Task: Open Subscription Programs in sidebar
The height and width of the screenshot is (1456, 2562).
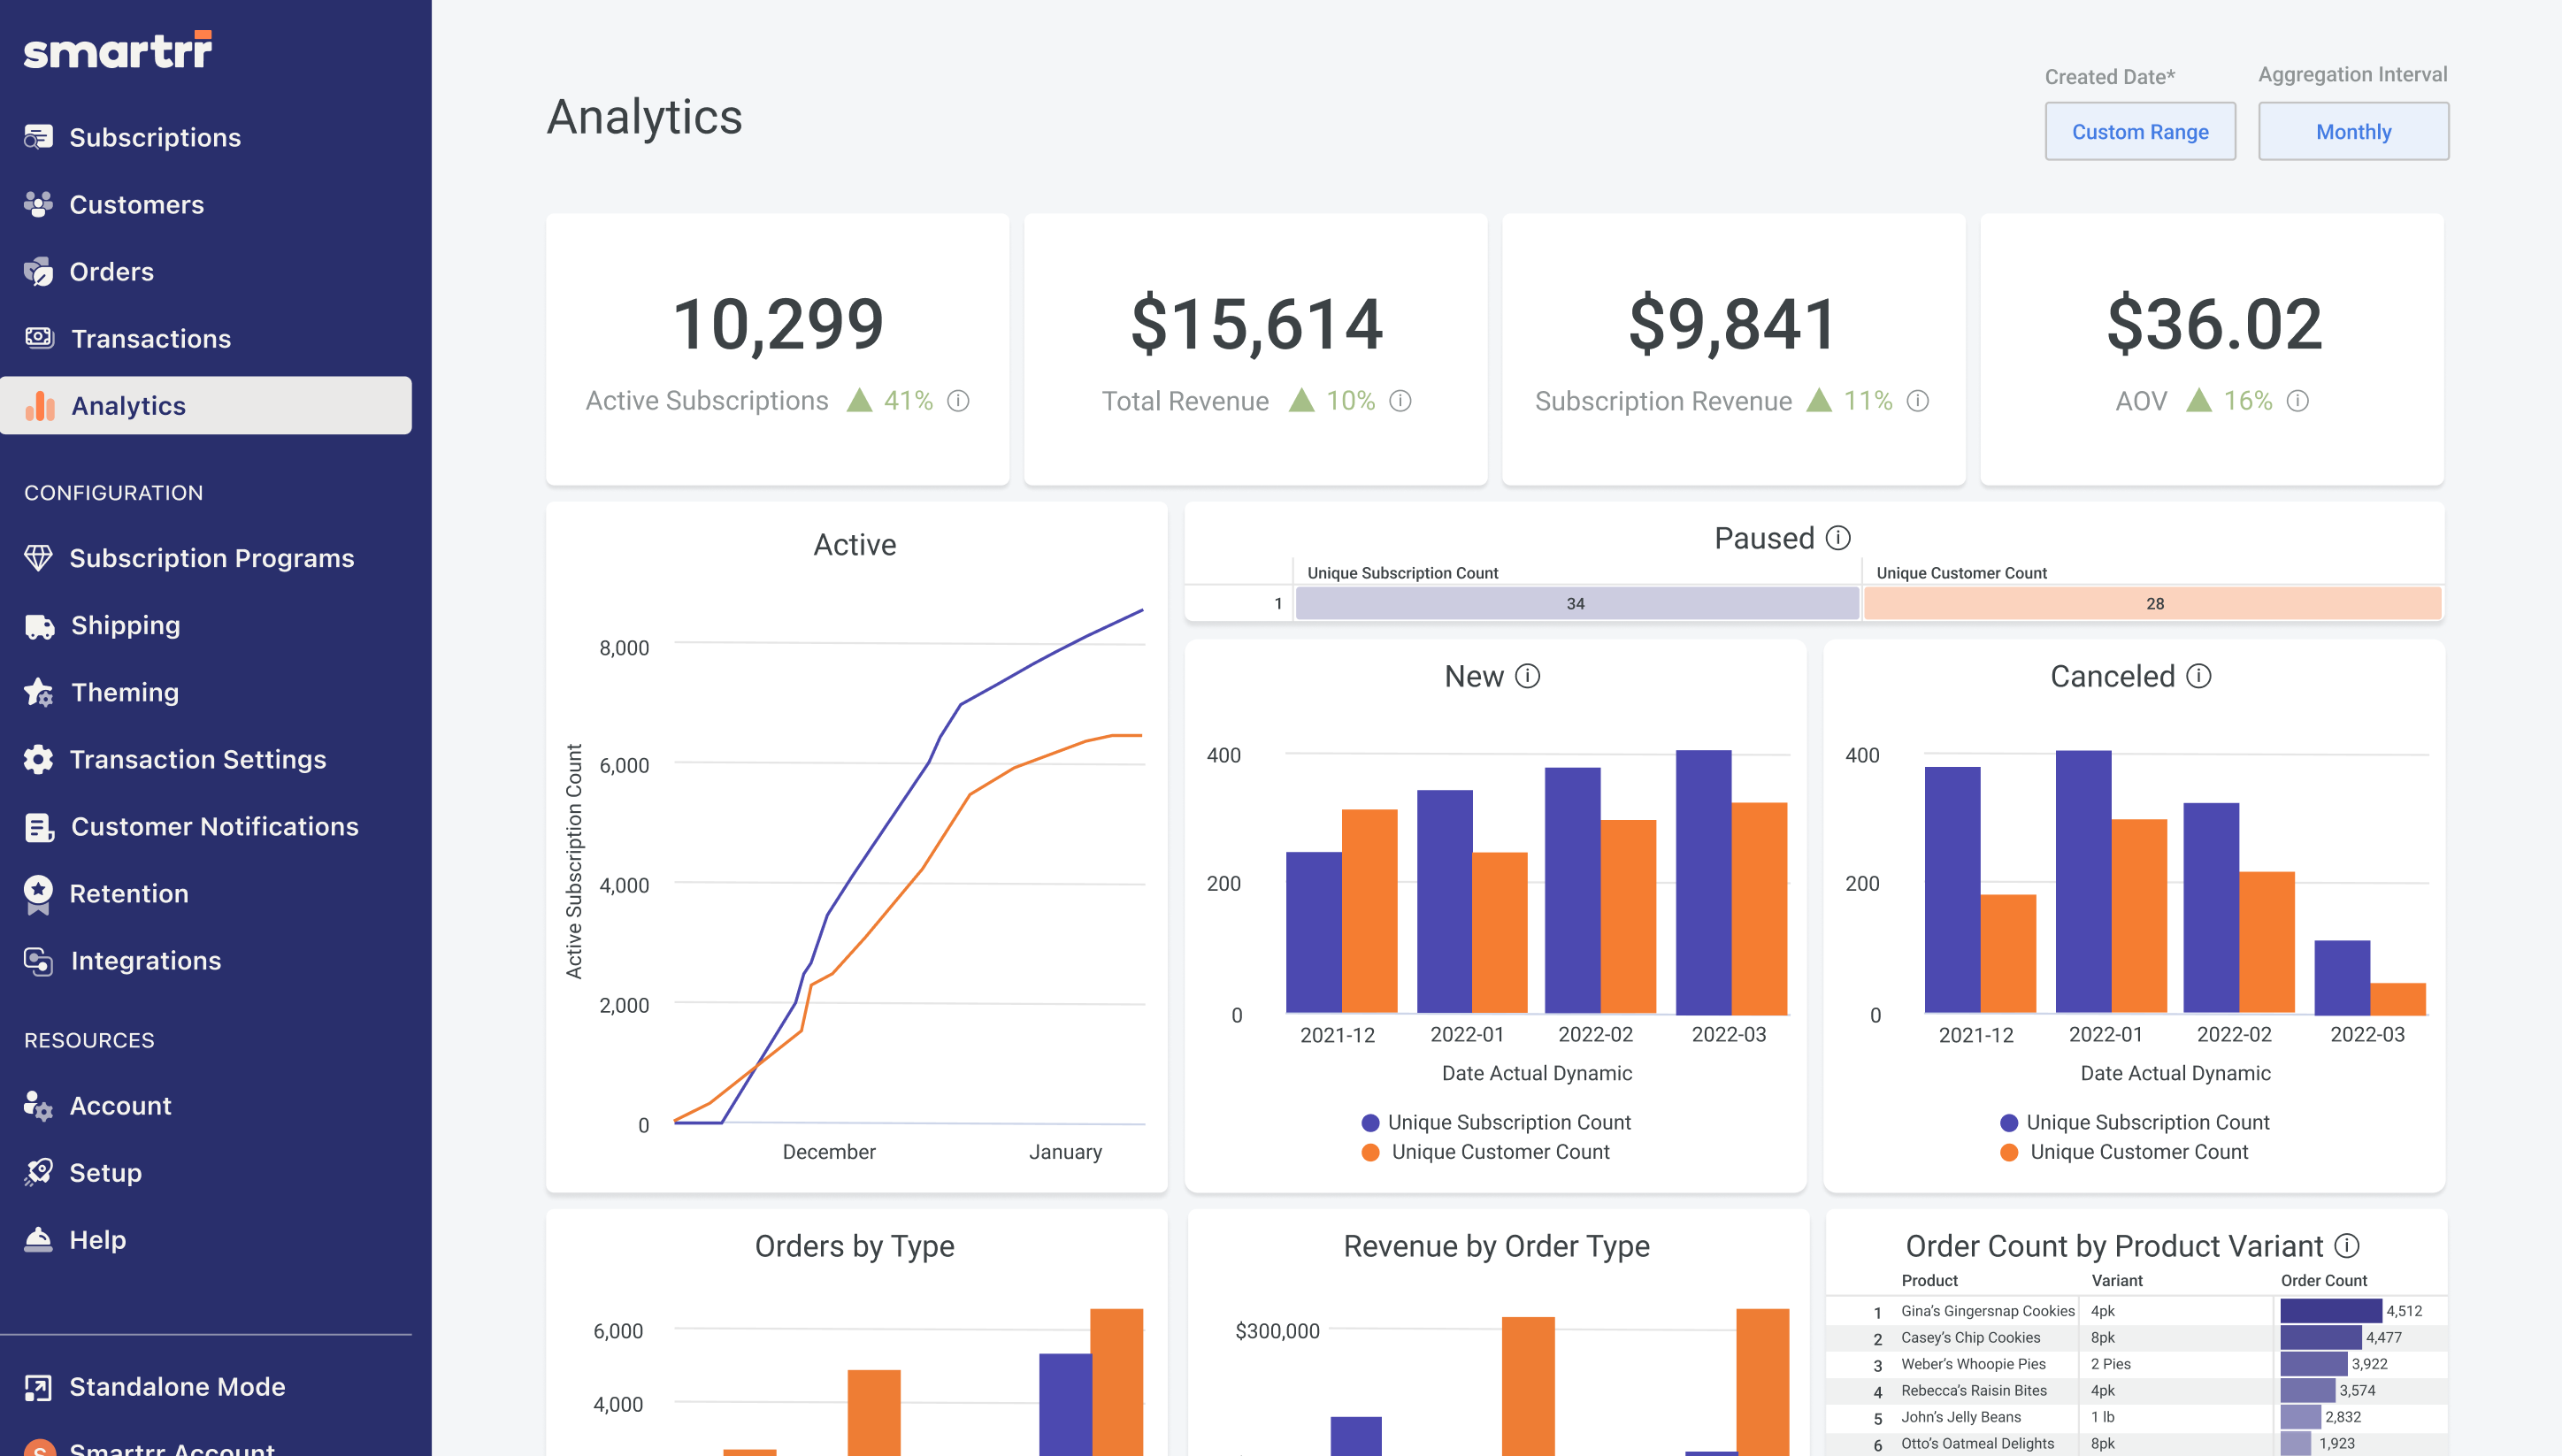Action: (211, 558)
